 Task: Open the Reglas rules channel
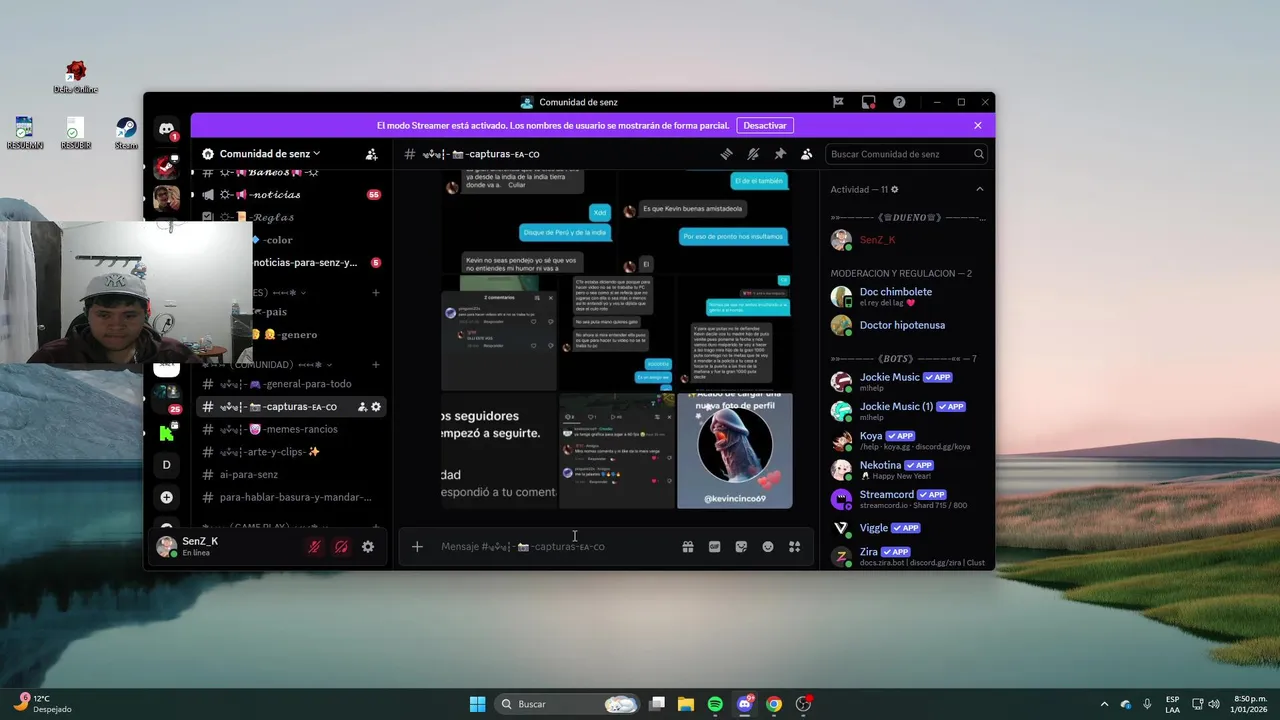290,217
